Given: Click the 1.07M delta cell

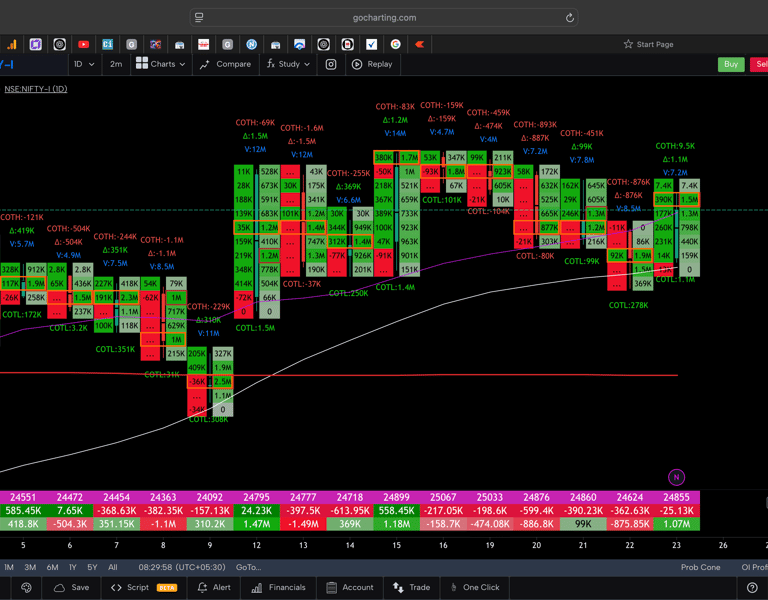Looking at the screenshot, I should [676, 524].
